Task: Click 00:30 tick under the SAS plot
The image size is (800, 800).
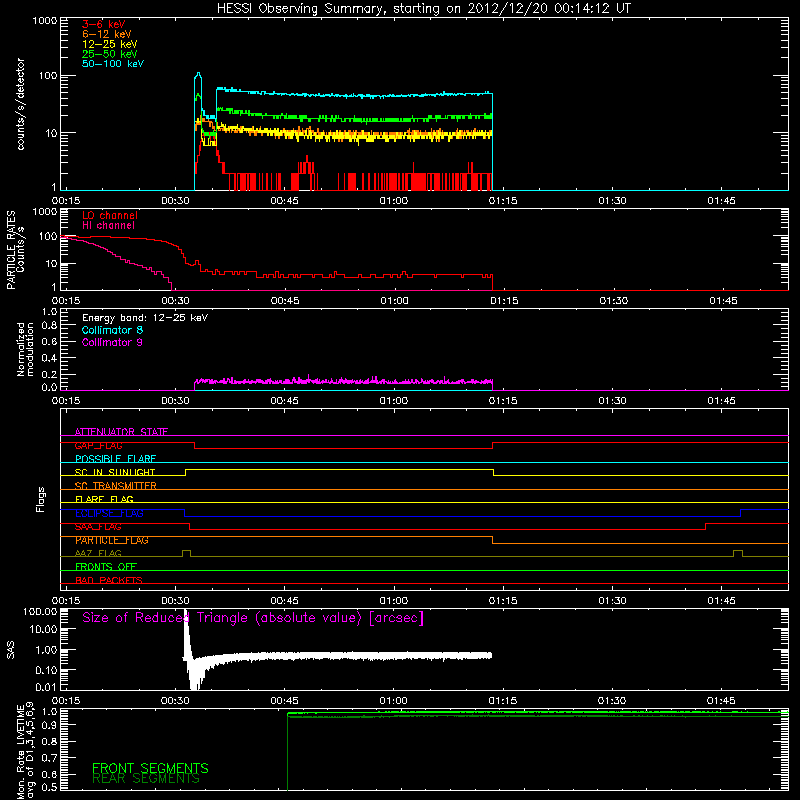Action: (x=176, y=701)
